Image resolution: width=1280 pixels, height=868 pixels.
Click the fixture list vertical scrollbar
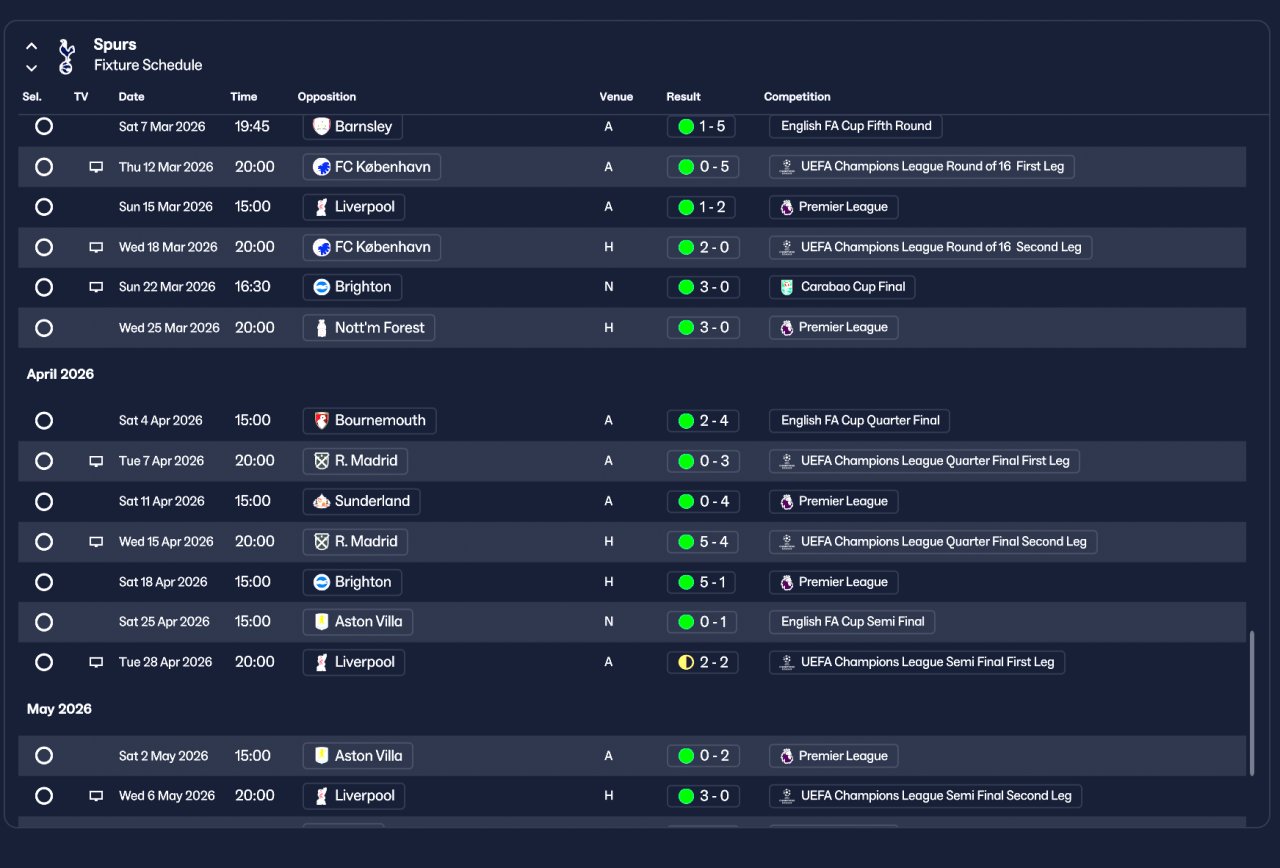point(1251,703)
